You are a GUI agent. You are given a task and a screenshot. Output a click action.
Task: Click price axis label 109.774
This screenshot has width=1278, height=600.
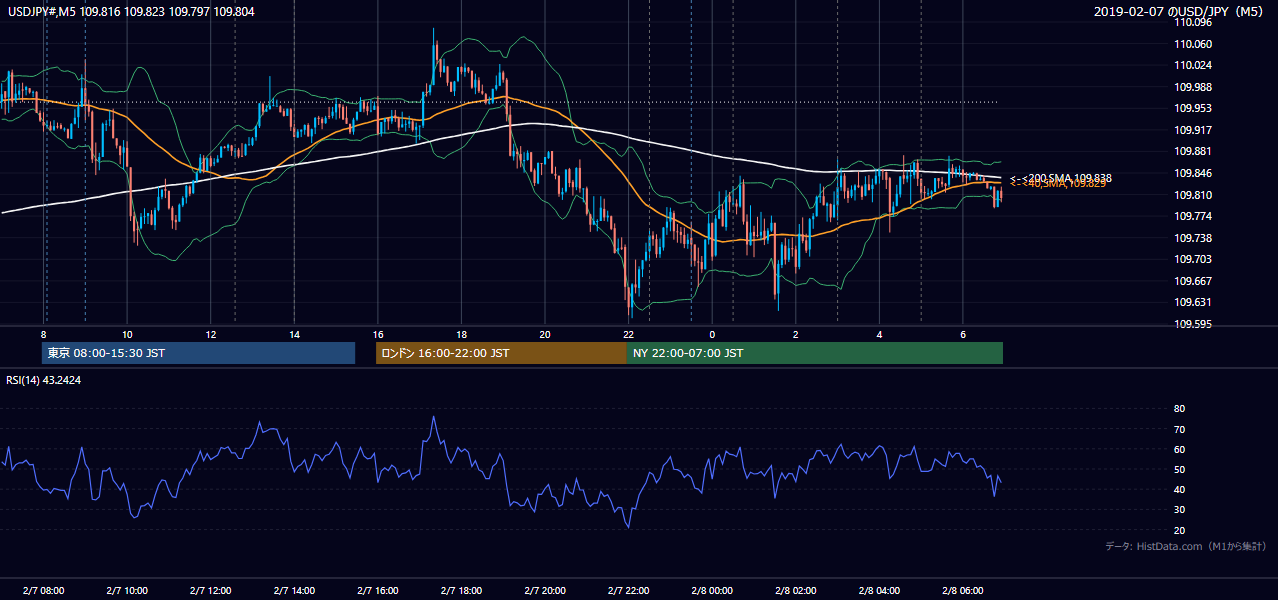[1194, 216]
